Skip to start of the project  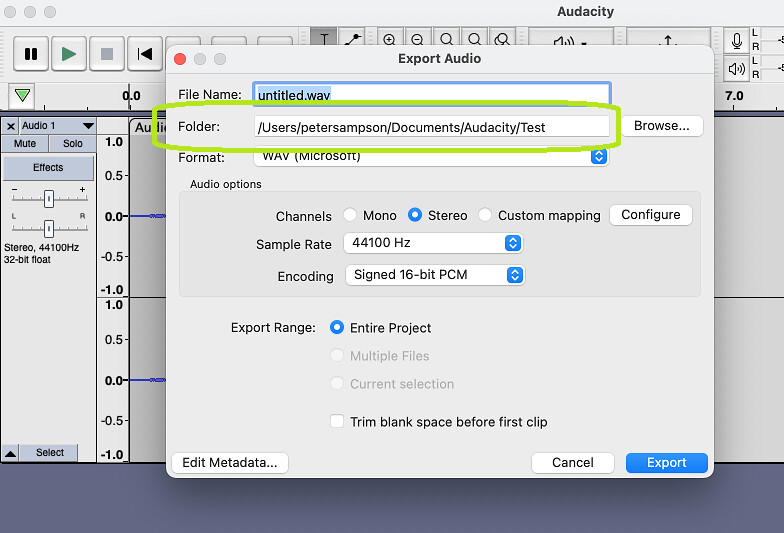pyautogui.click(x=145, y=54)
